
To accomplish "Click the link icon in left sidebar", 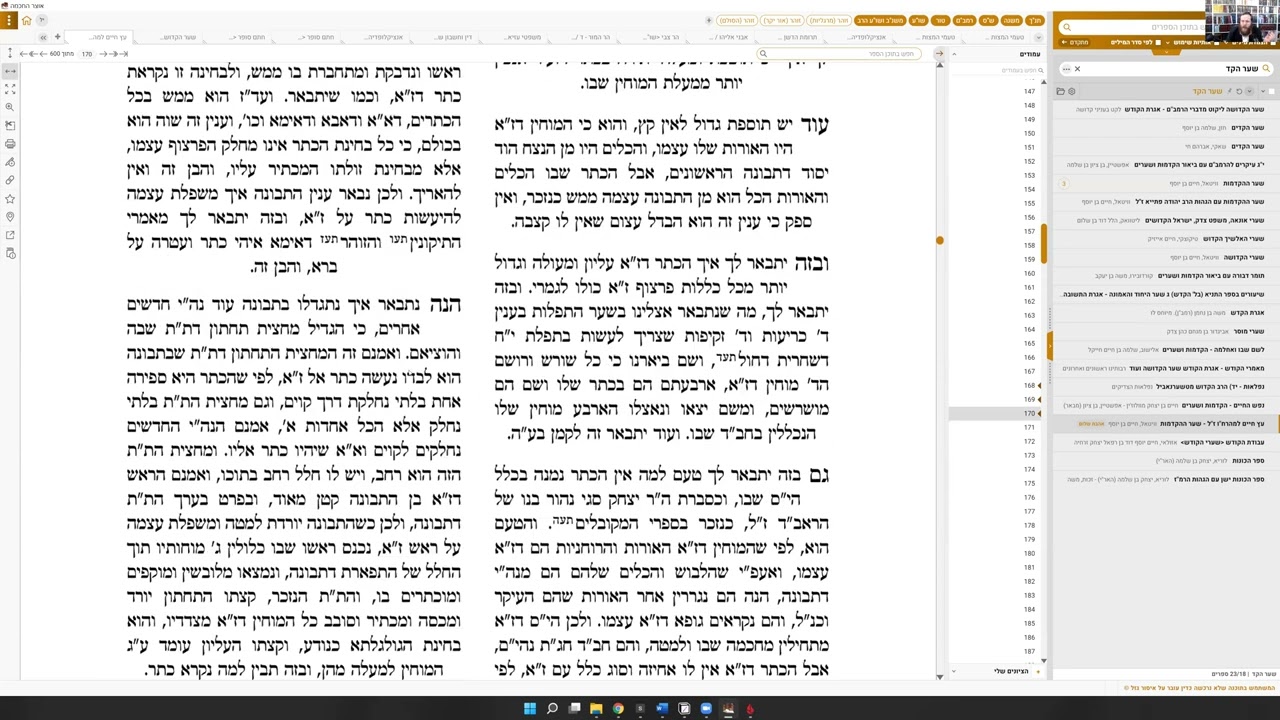I will [10, 180].
